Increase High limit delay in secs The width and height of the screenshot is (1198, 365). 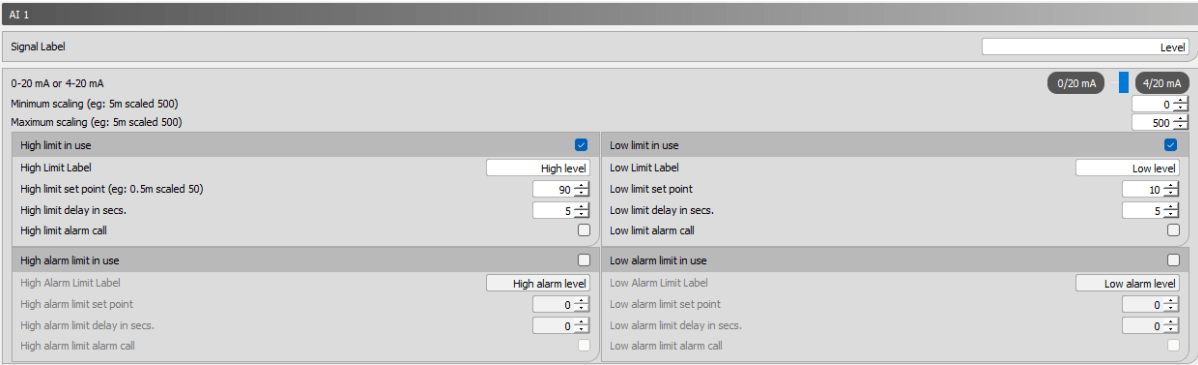coord(581,206)
